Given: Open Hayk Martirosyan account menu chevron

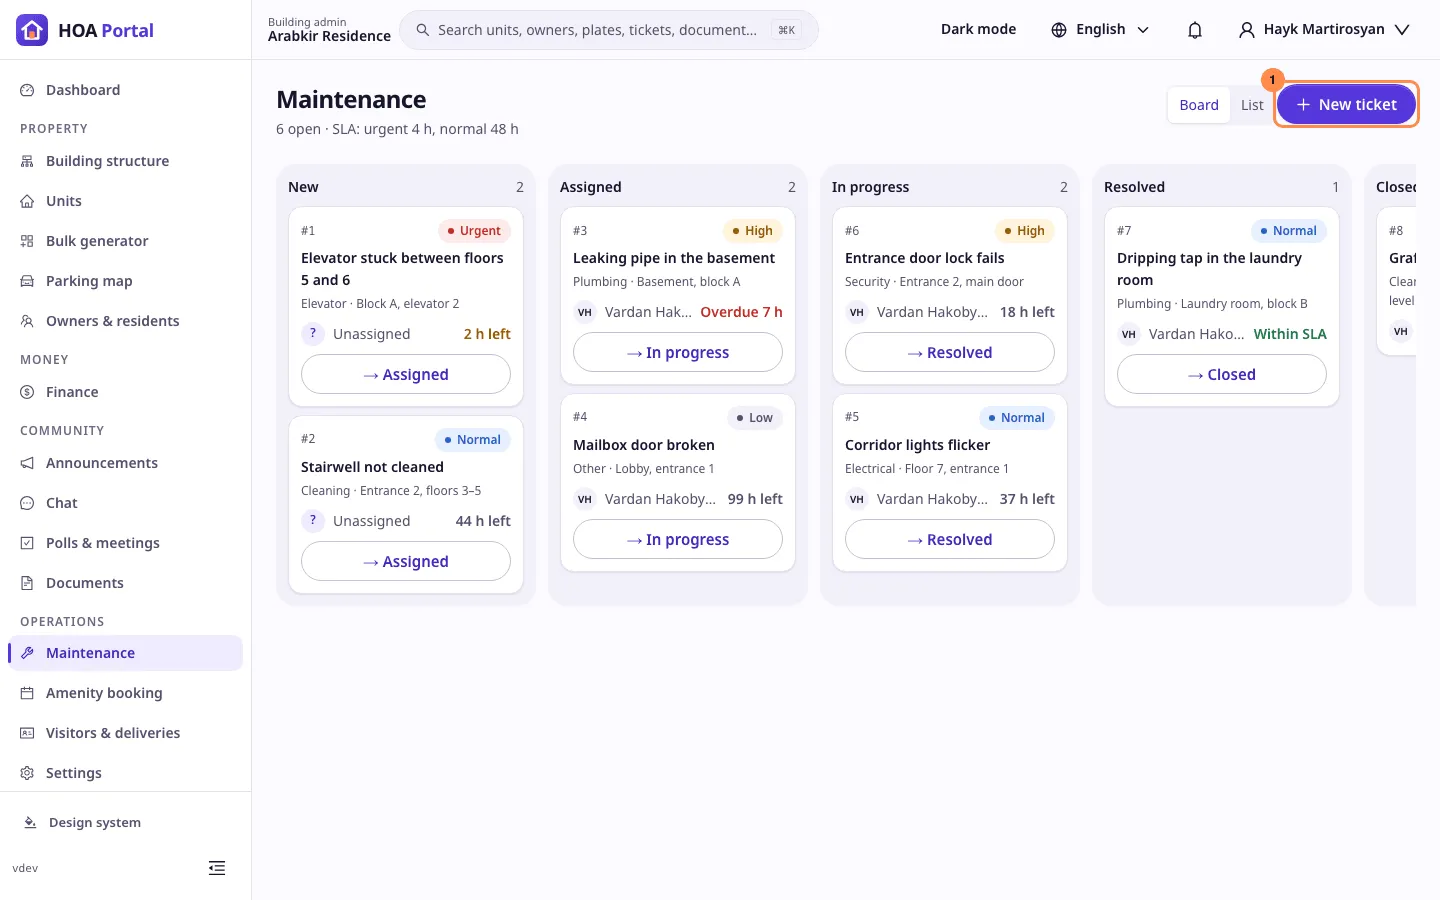Looking at the screenshot, I should click(1402, 30).
